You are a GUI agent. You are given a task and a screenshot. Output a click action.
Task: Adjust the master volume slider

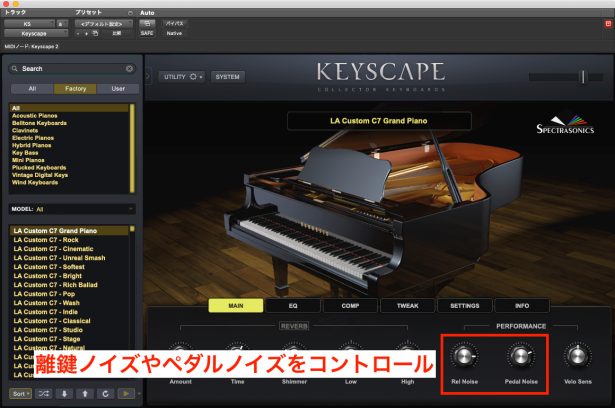tap(583, 77)
